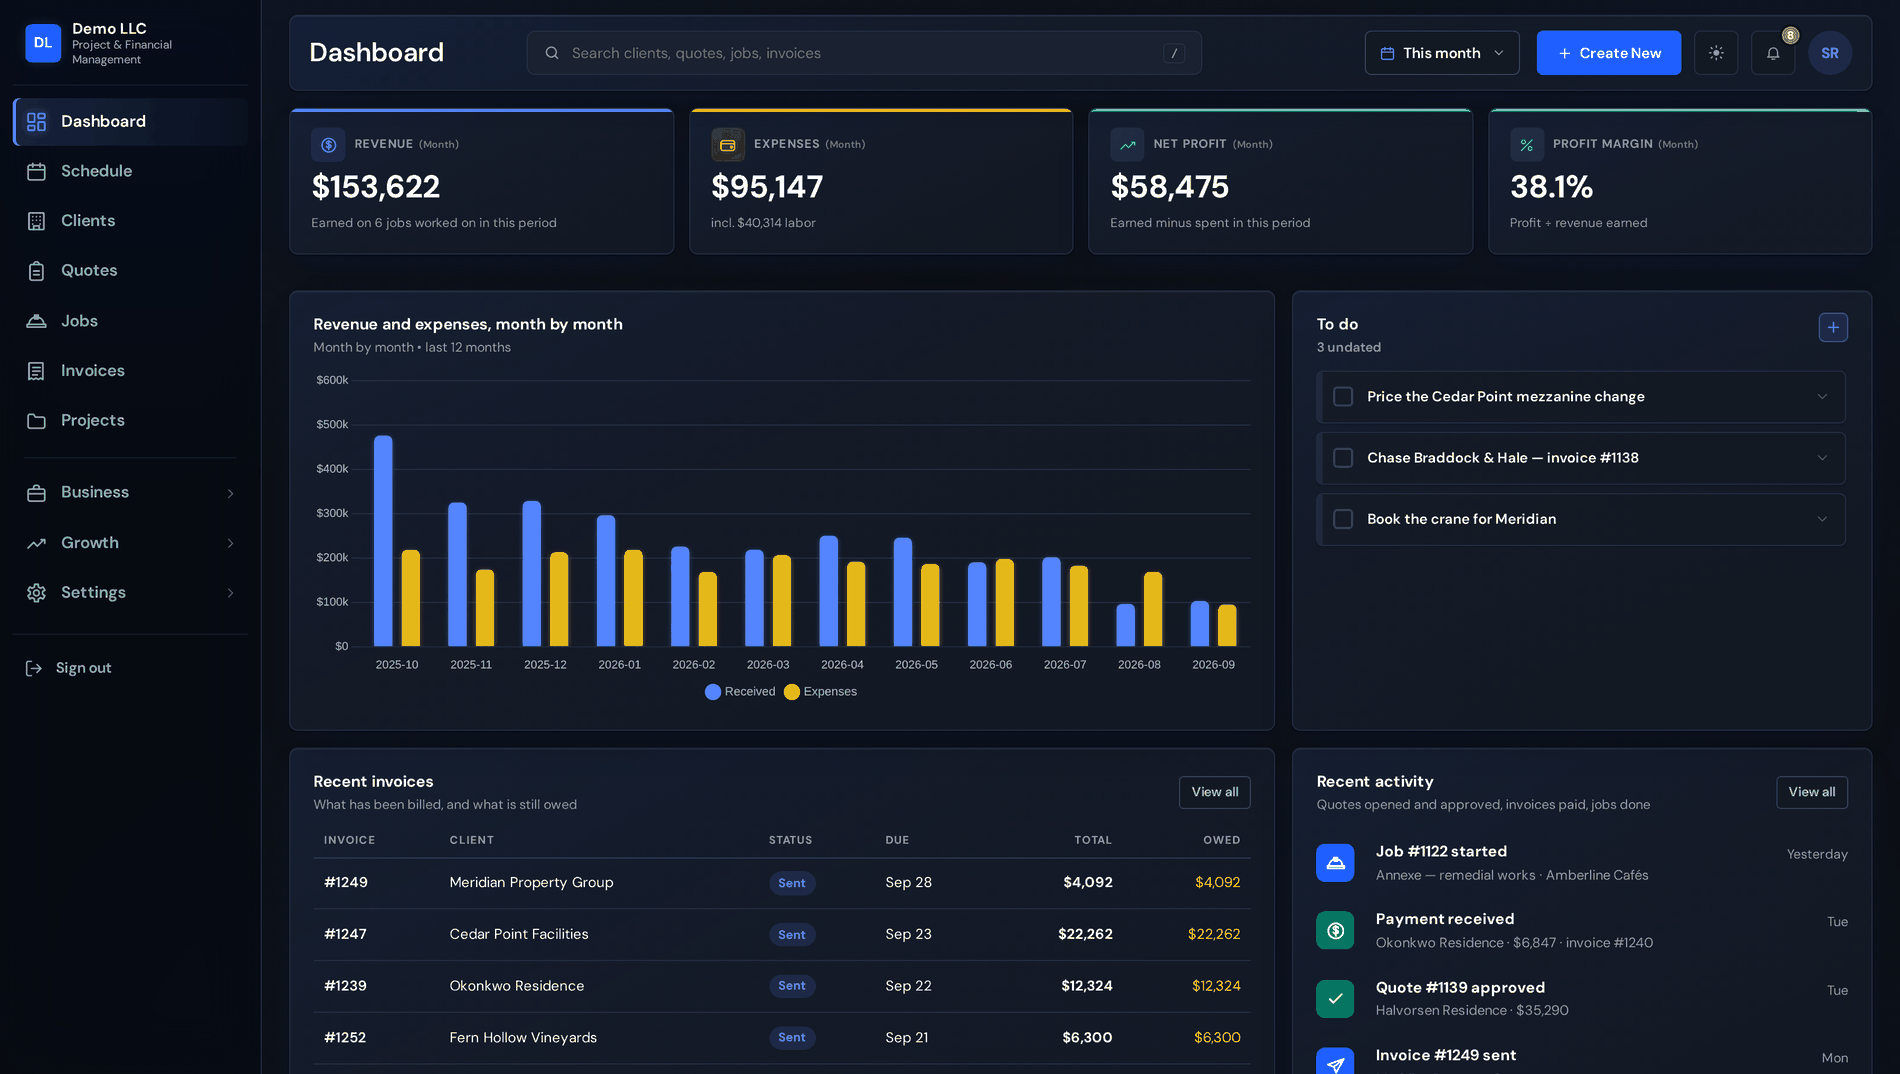
Task: Open the SR user avatar menu
Action: coord(1830,53)
